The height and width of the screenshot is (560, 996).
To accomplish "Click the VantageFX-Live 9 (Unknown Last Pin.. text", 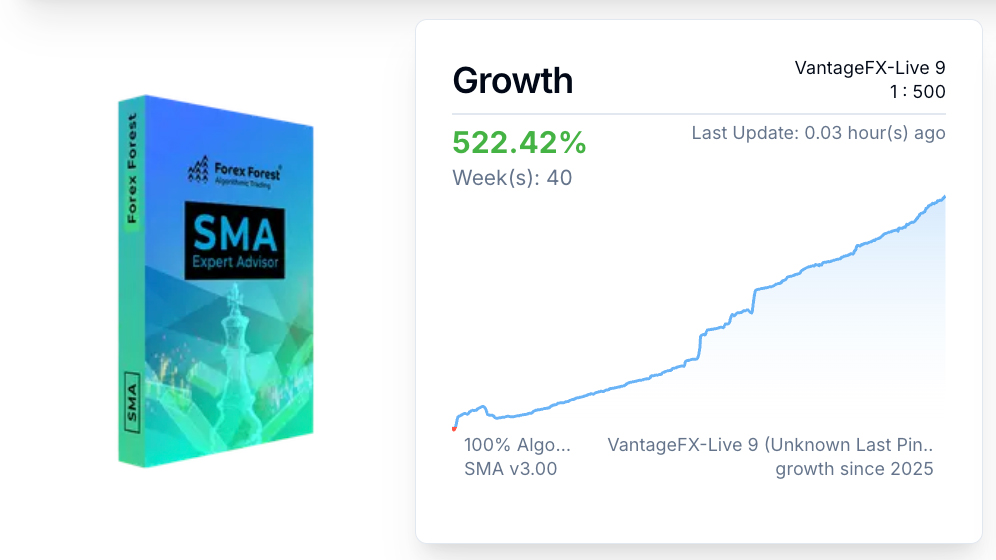I will pyautogui.click(x=770, y=445).
